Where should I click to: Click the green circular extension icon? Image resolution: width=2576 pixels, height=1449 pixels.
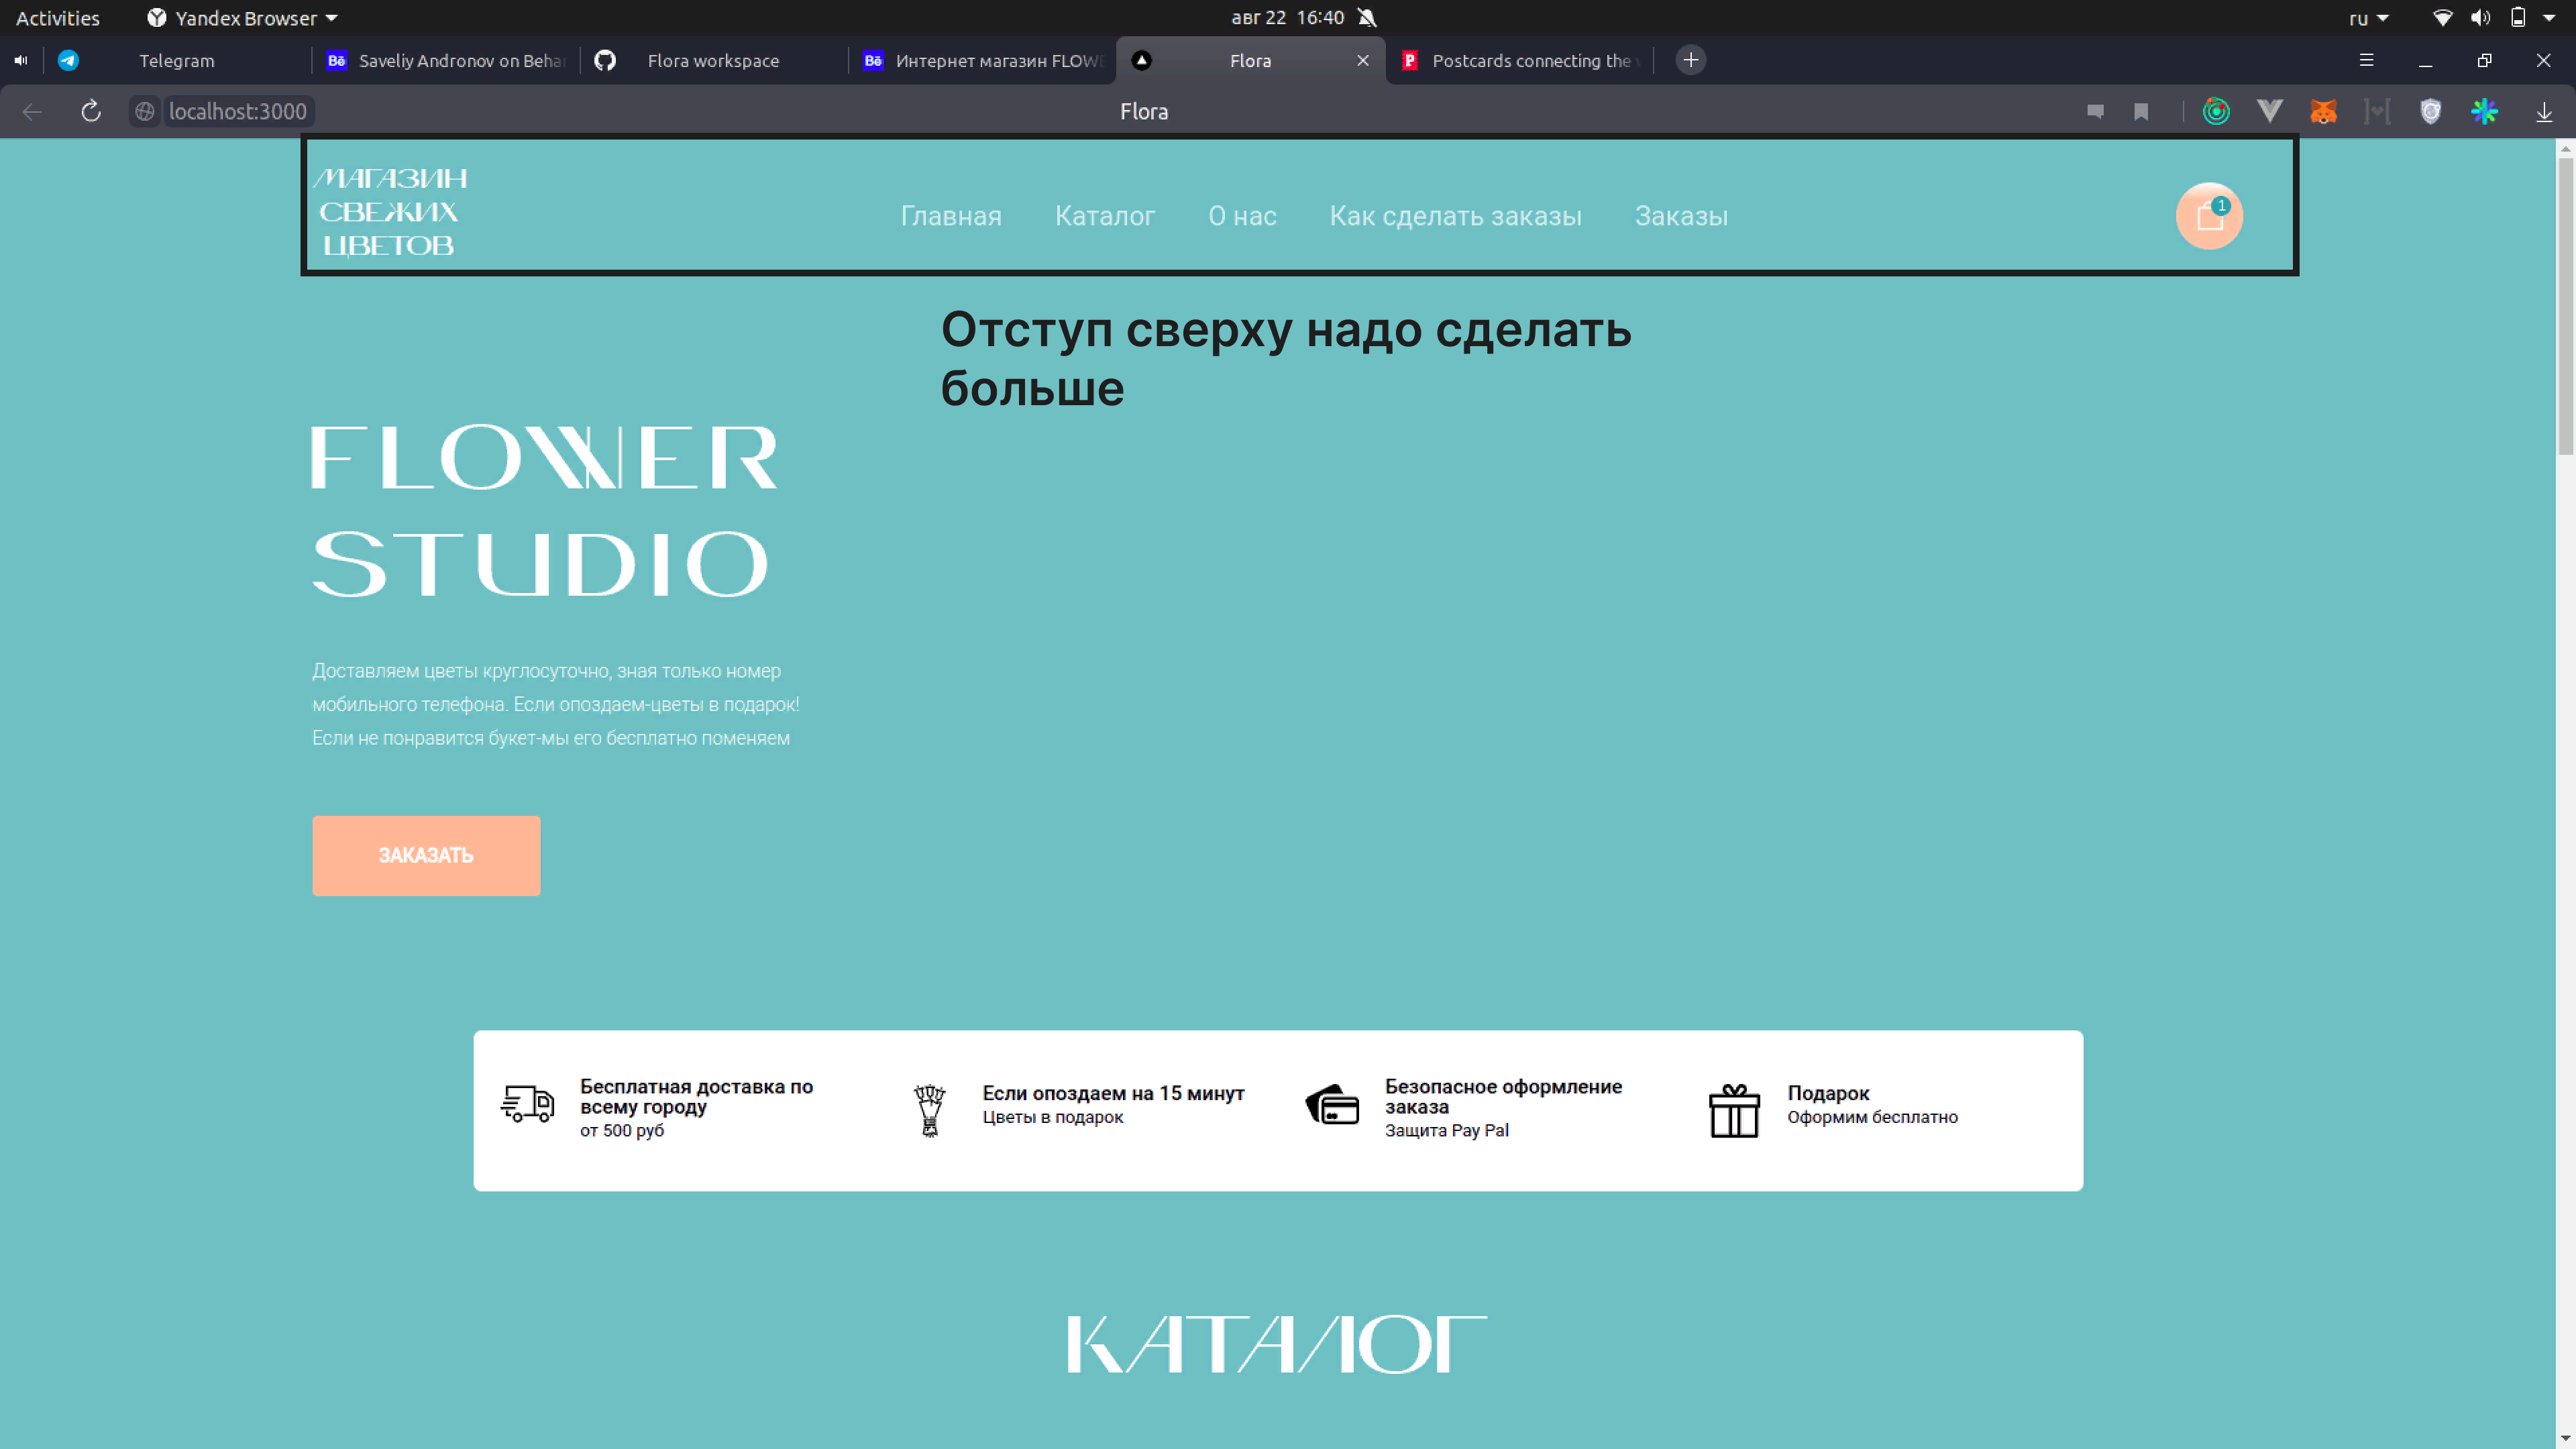pos(2216,111)
